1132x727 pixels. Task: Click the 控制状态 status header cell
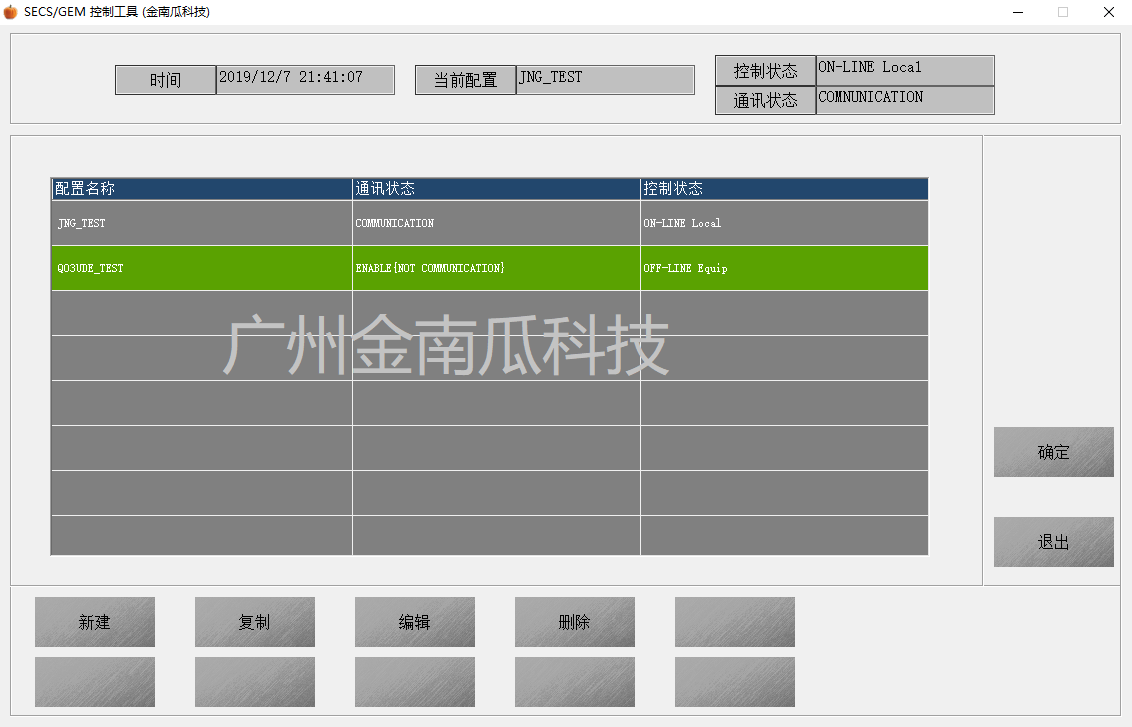[765, 70]
